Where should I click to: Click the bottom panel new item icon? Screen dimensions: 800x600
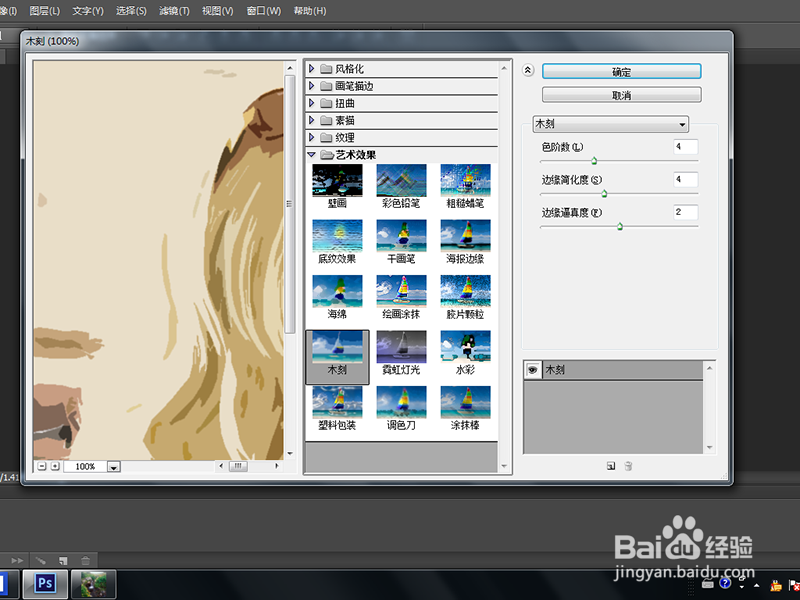(63, 561)
